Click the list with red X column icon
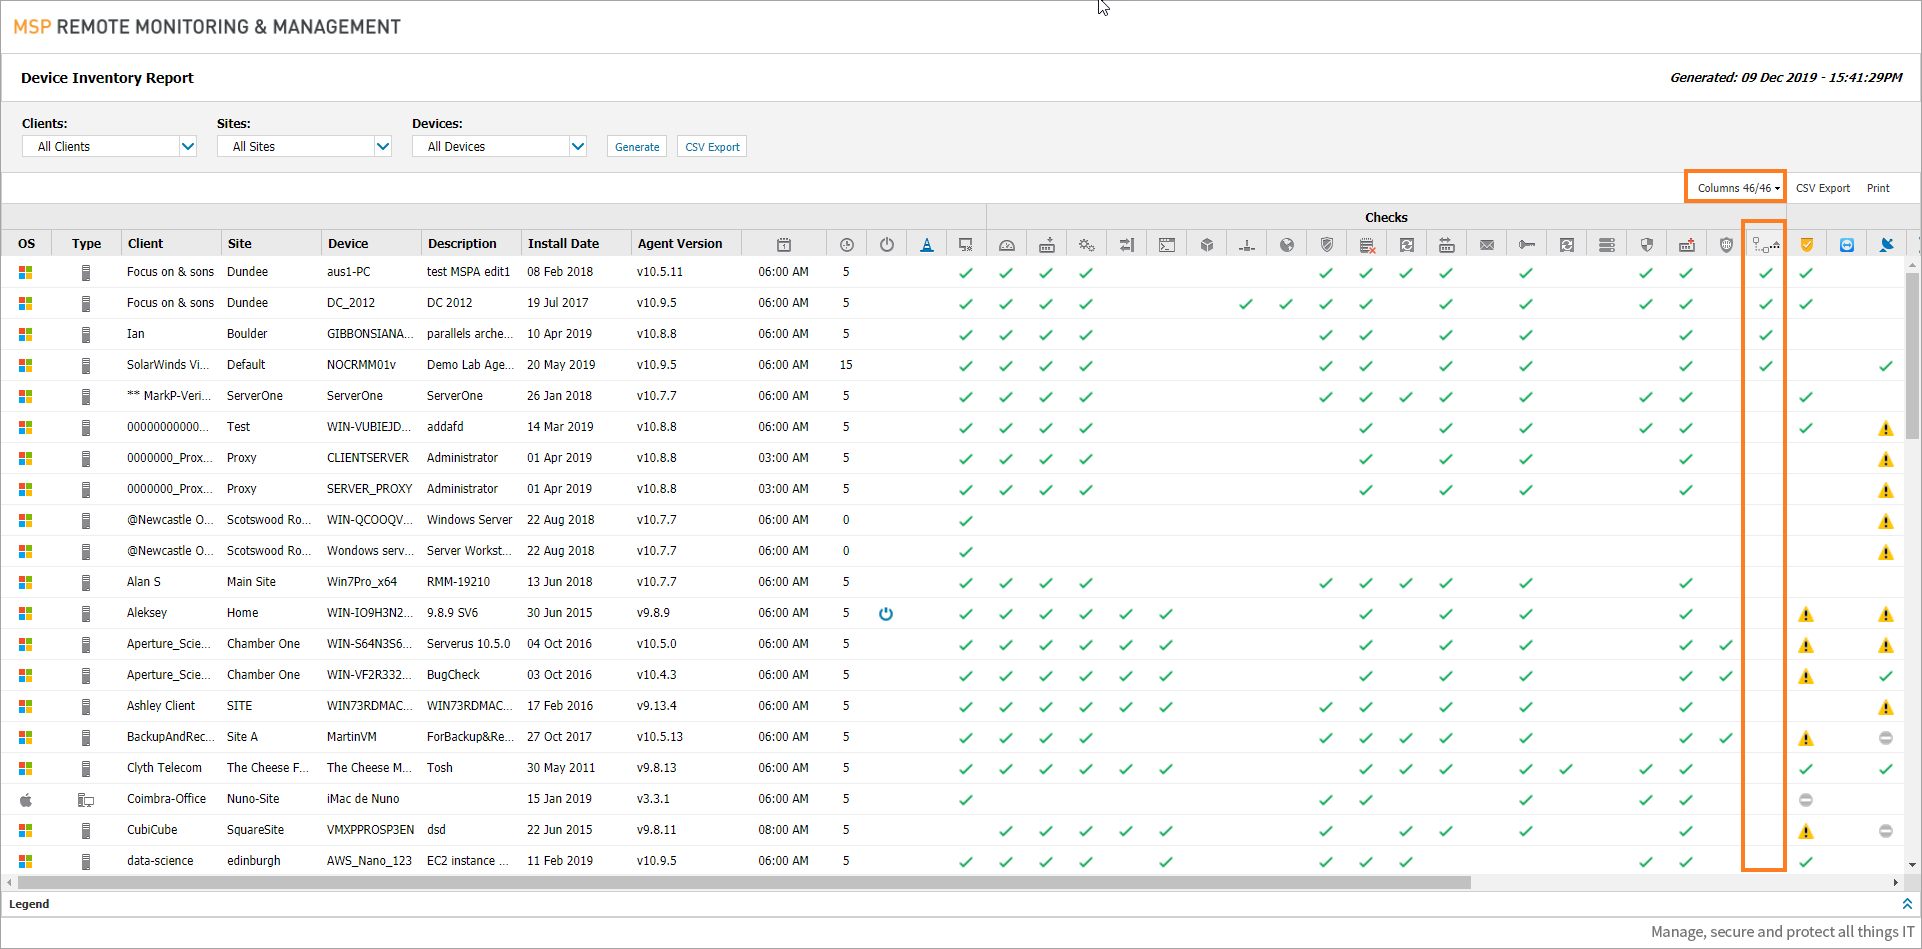The height and width of the screenshot is (949, 1922). coord(1367,244)
